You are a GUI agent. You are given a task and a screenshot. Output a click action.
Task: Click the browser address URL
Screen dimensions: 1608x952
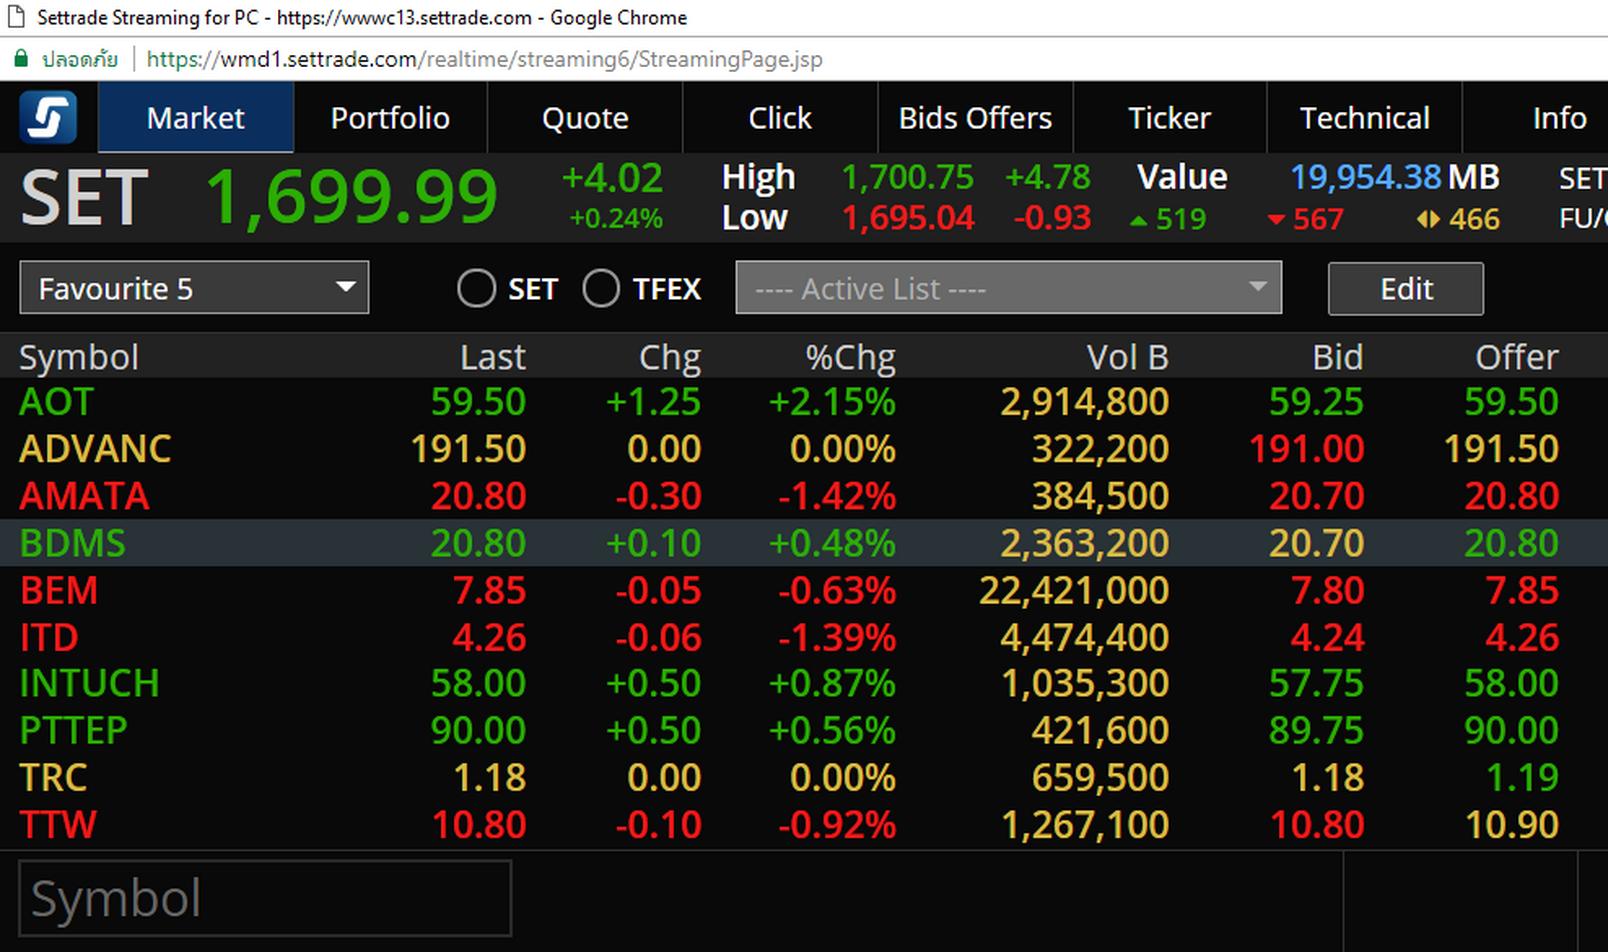coord(484,59)
